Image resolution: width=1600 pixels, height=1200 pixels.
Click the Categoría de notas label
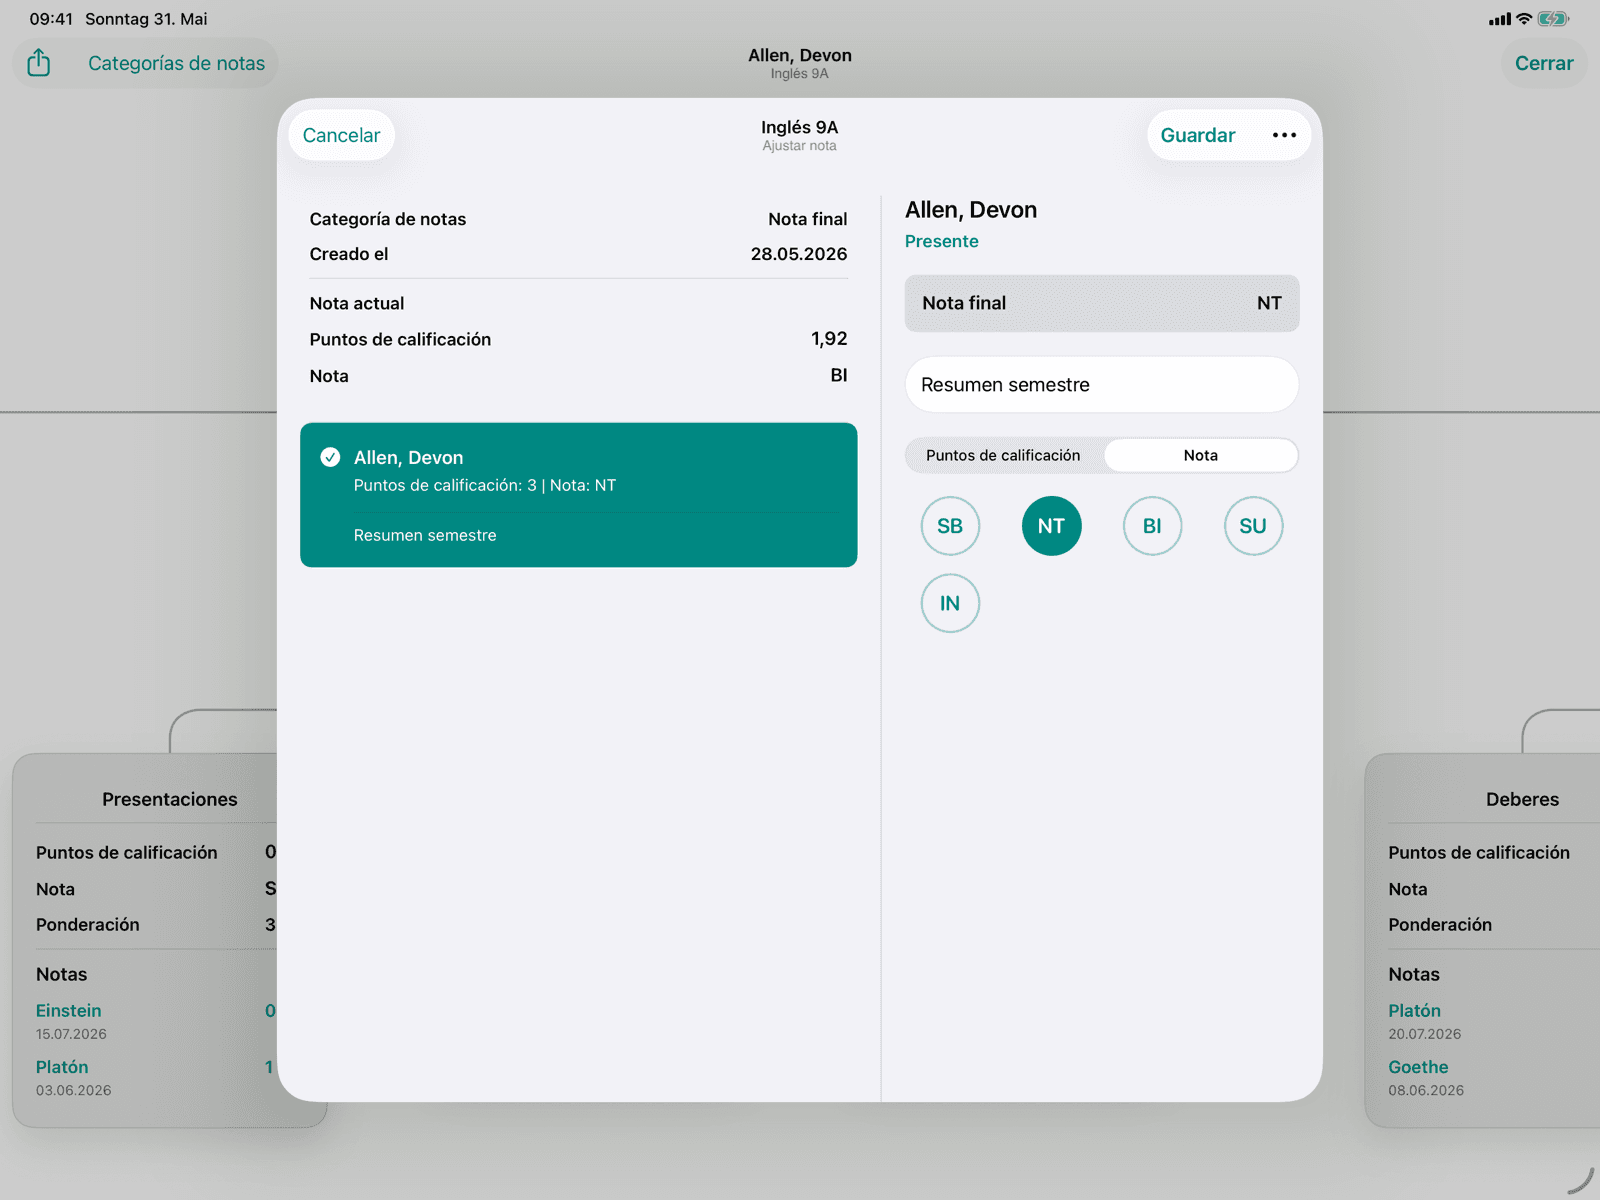click(x=388, y=219)
